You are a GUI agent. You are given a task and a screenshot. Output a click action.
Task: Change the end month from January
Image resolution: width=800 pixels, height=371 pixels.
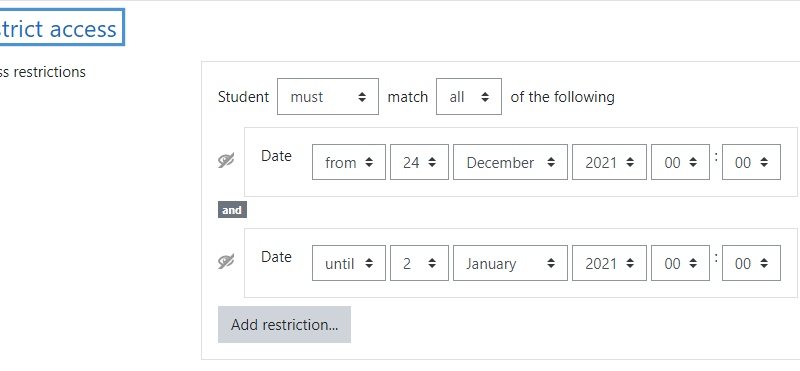(510, 263)
